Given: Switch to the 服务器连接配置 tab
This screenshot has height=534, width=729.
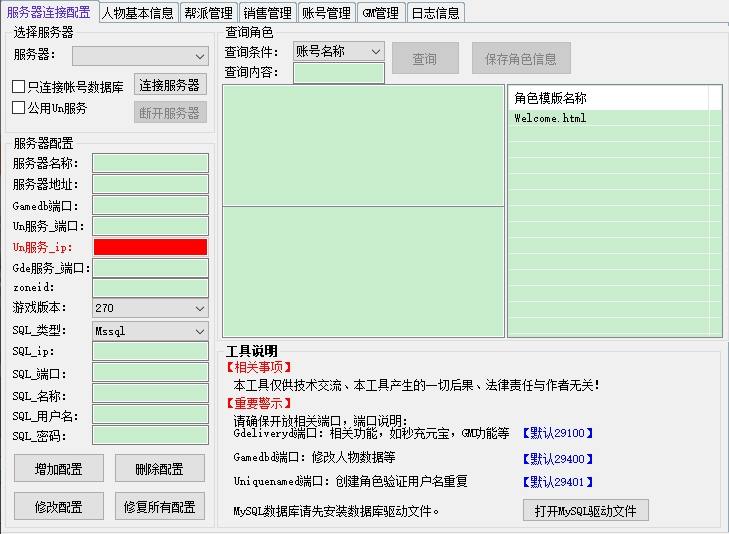Looking at the screenshot, I should [x=49, y=12].
